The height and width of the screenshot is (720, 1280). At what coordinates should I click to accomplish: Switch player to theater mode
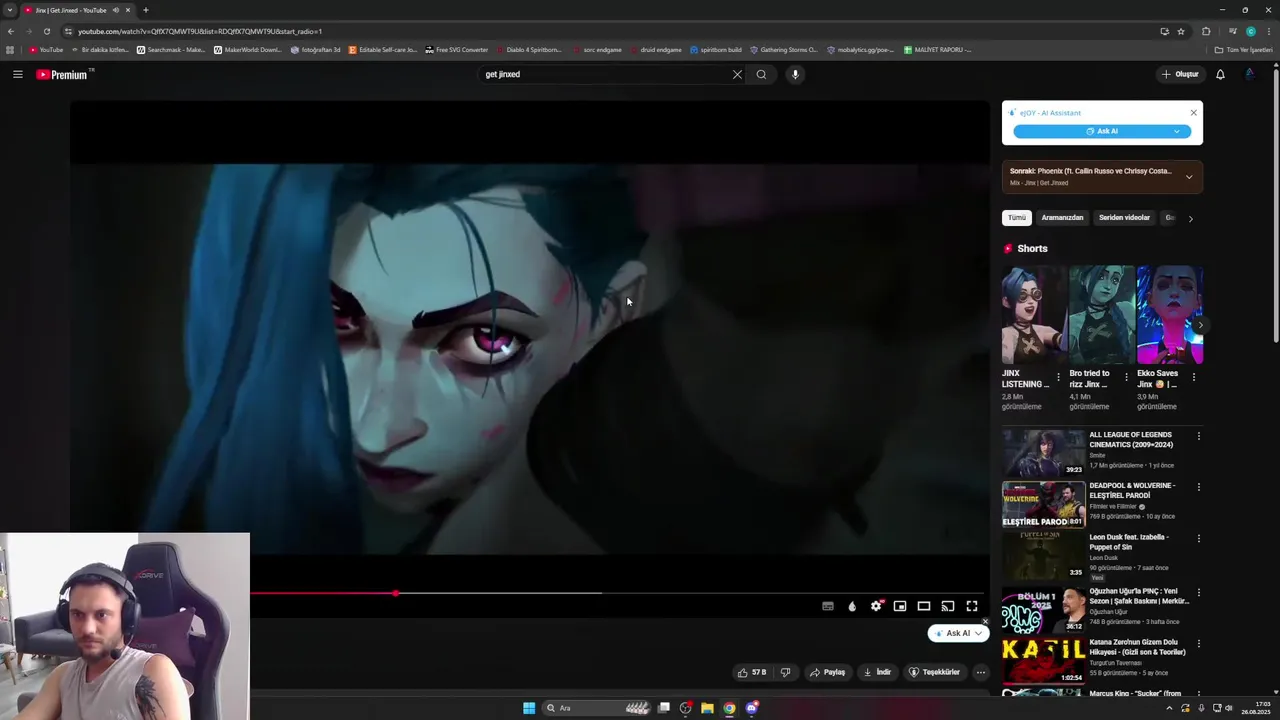(x=924, y=606)
